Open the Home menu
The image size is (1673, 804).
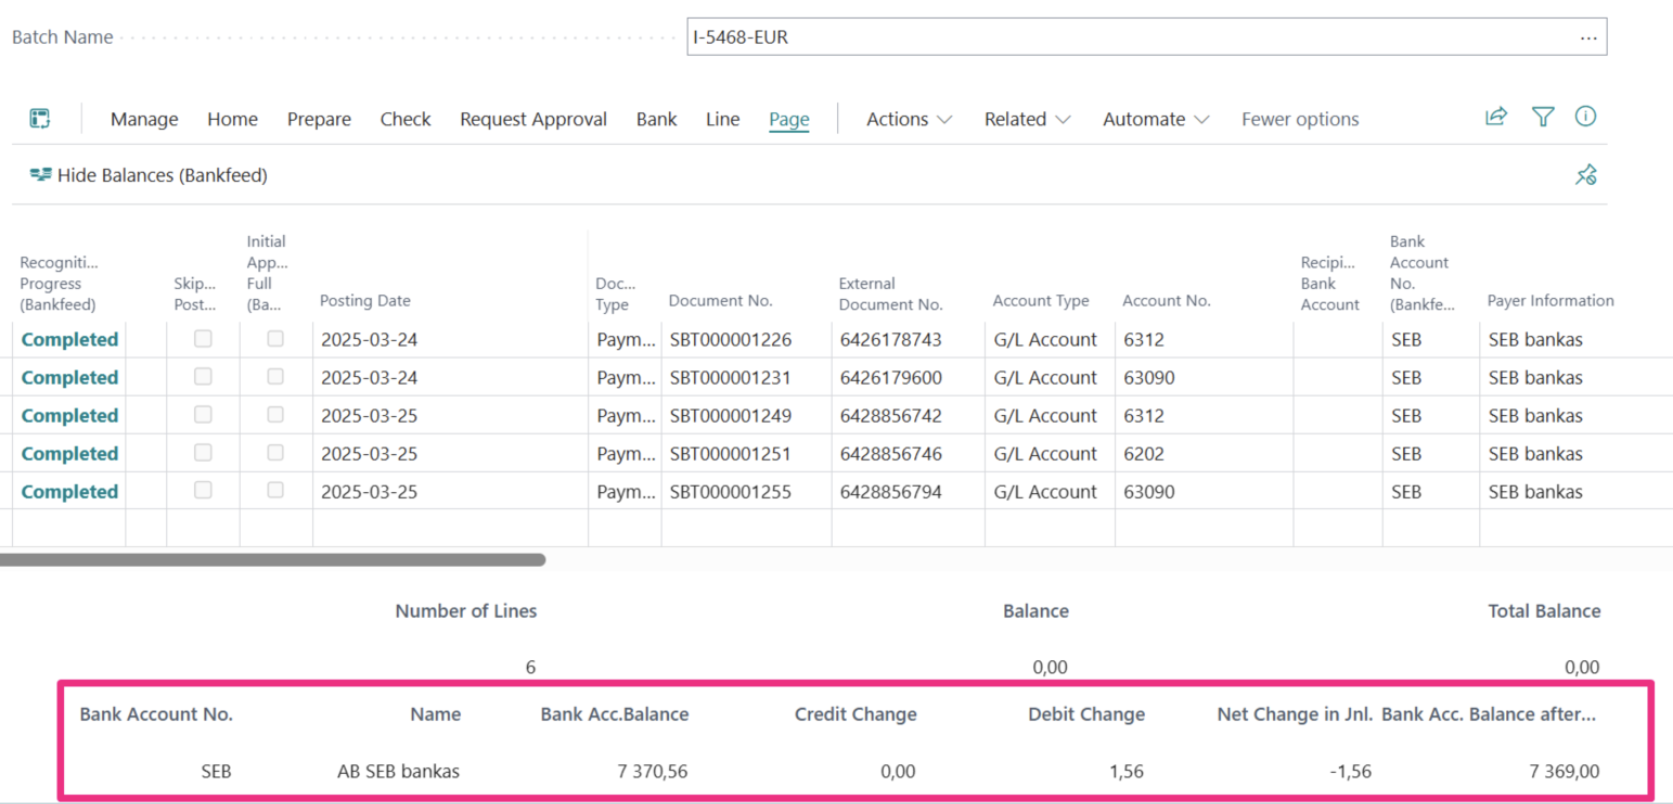[x=232, y=119]
